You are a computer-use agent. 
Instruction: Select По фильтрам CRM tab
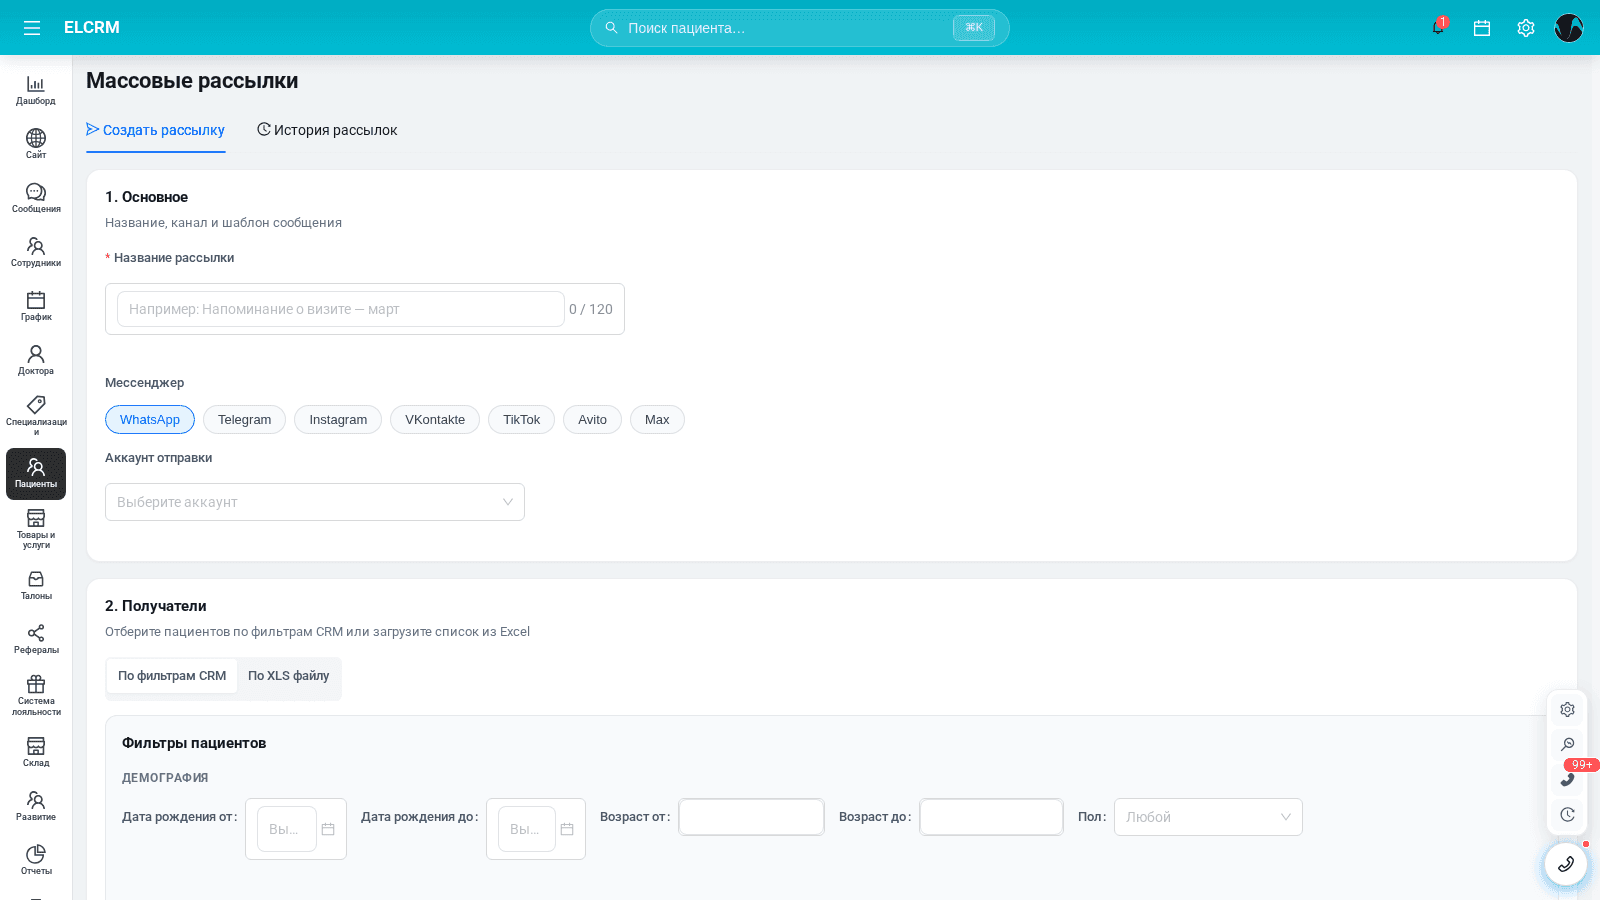pos(172,676)
